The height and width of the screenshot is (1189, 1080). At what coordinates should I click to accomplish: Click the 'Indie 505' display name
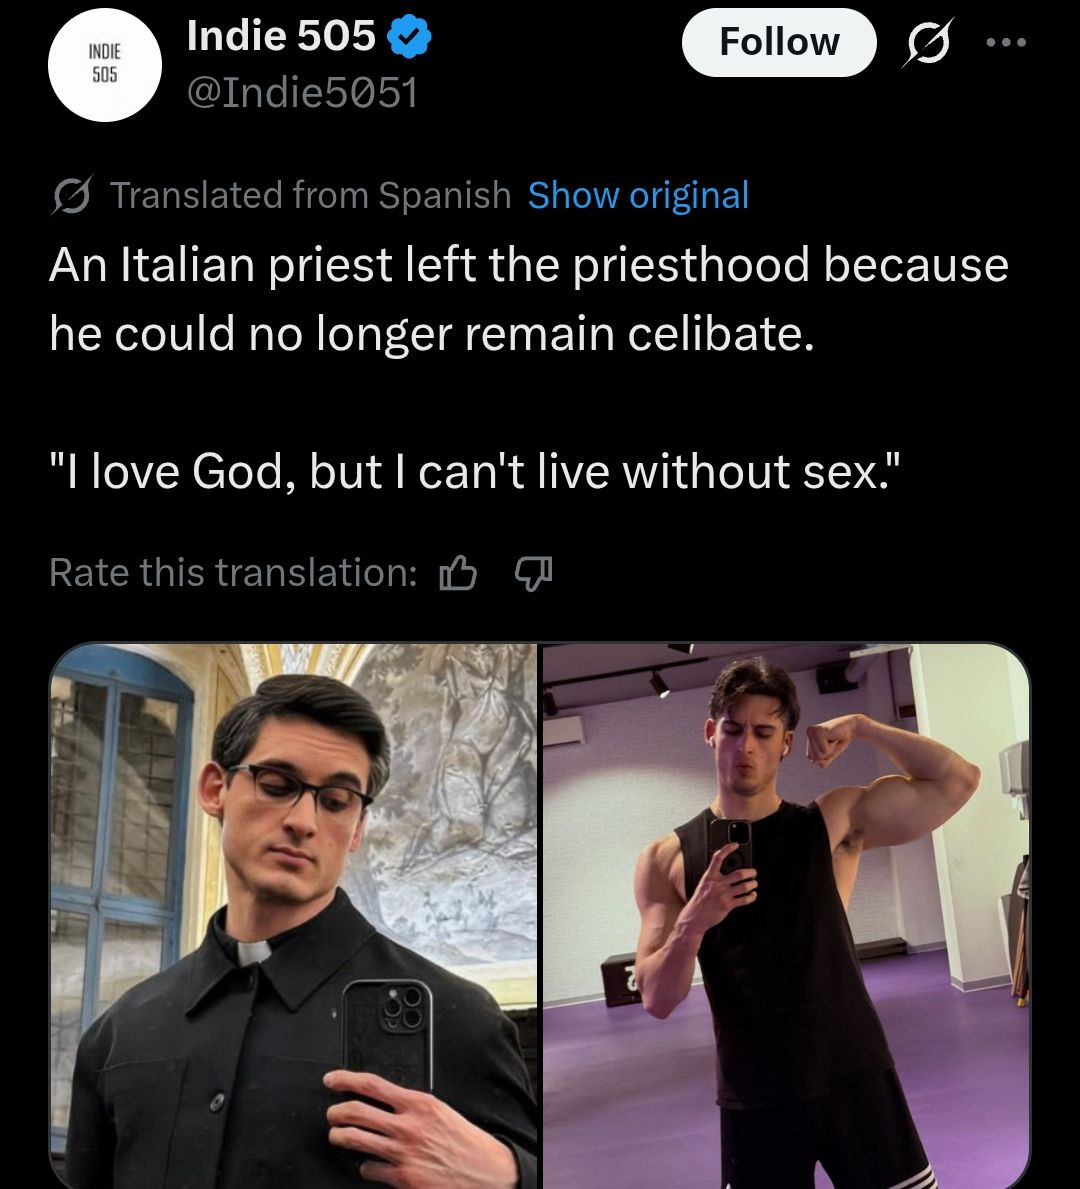(281, 37)
